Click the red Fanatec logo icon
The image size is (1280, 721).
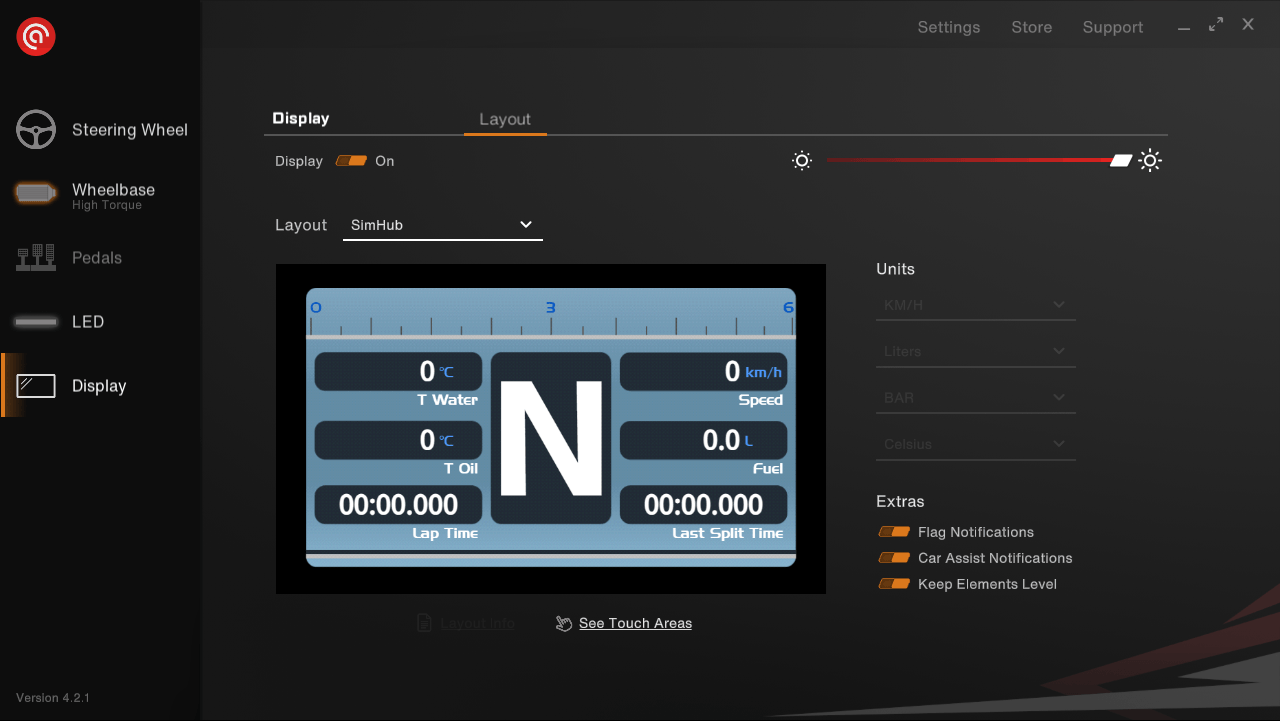point(36,37)
